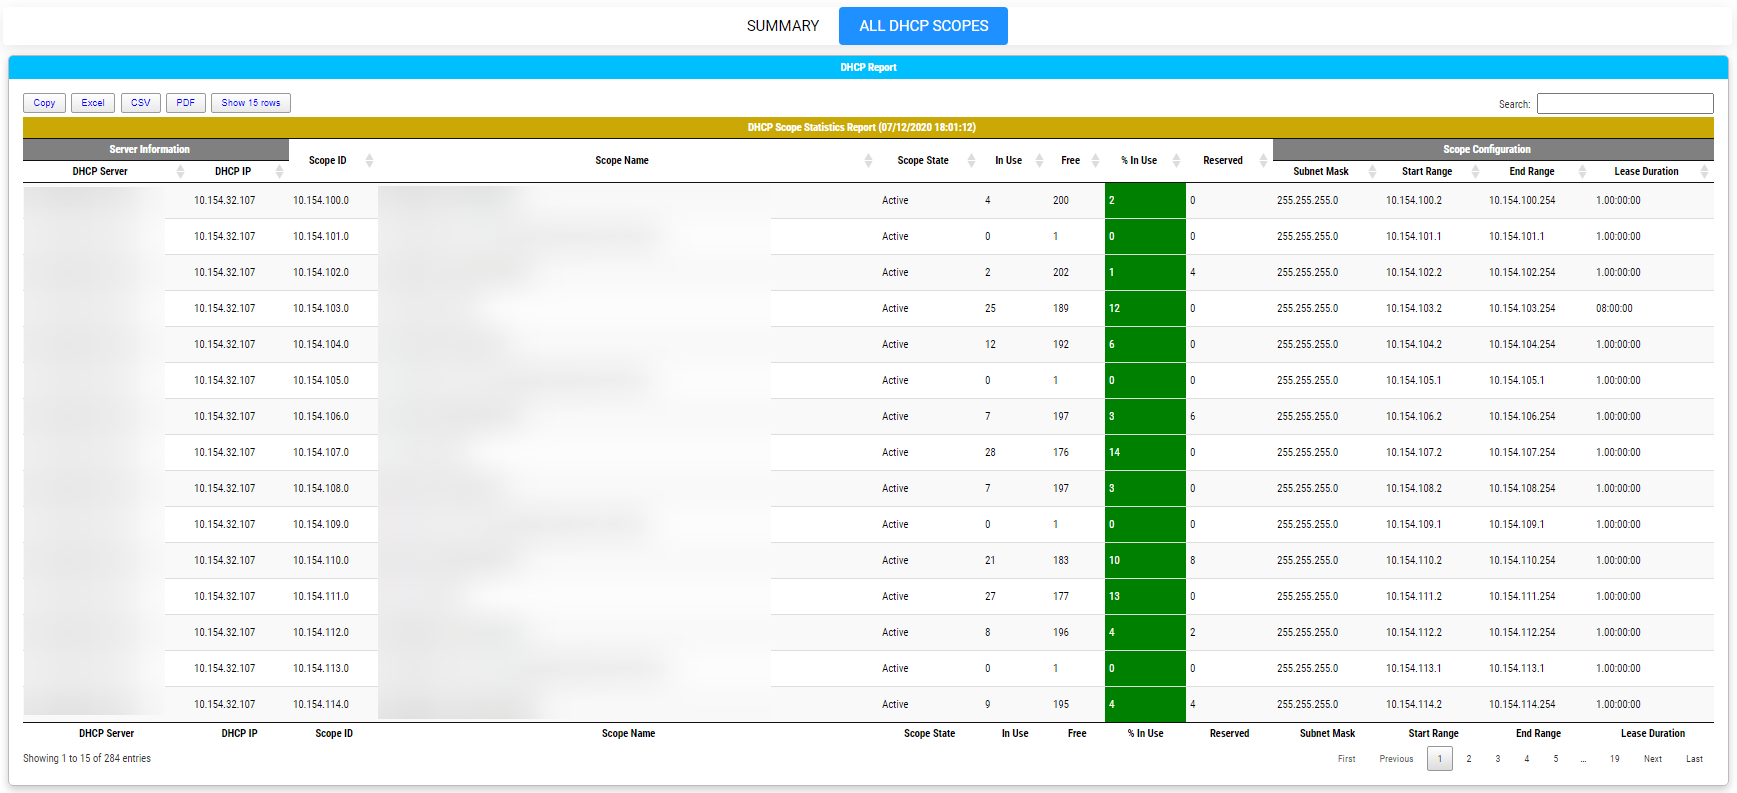Click the DHCP IP sort icon
1737x793 pixels.
pyautogui.click(x=279, y=172)
